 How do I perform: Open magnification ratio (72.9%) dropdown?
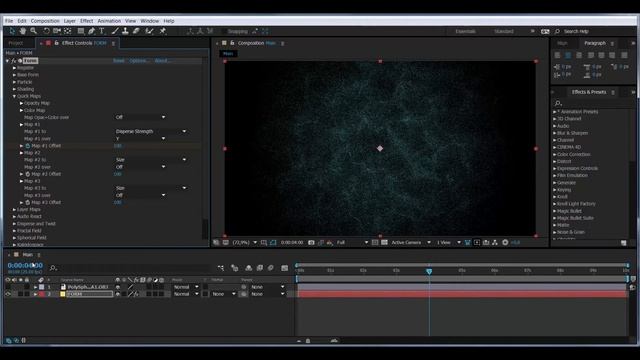click(x=244, y=242)
